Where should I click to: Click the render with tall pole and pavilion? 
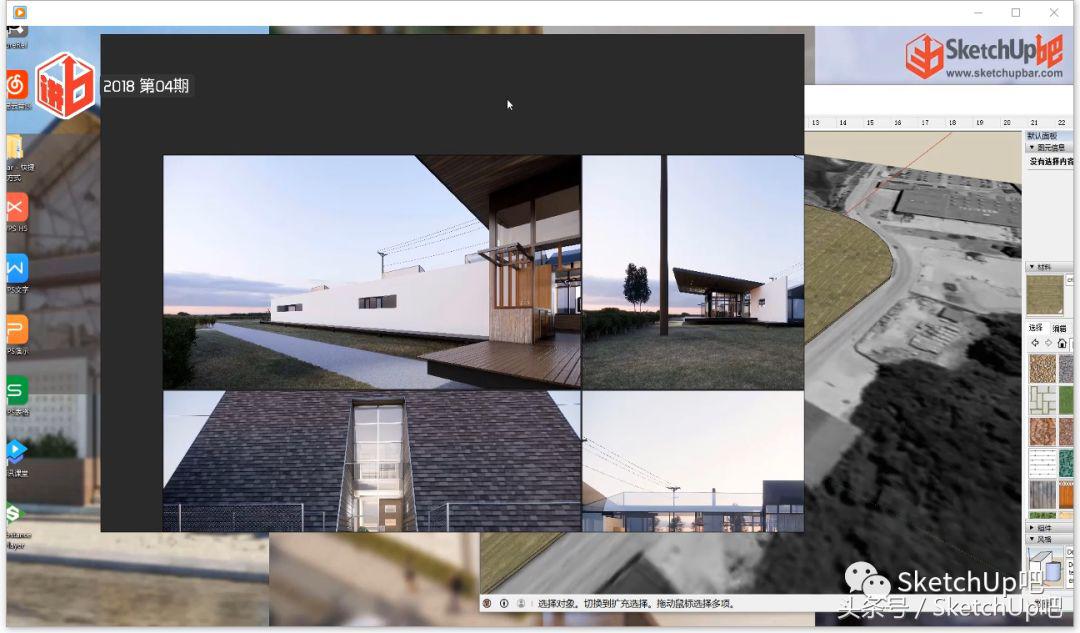click(693, 272)
